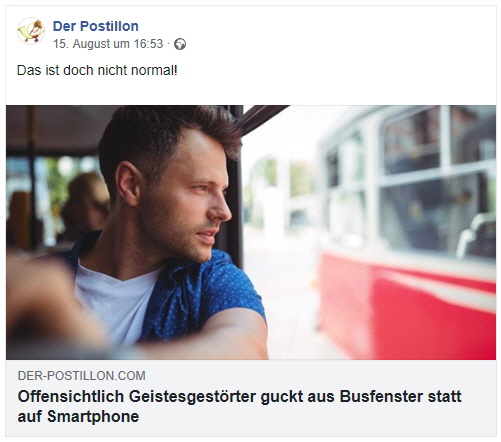Open the Der Postillon page name link
Screen dimensions: 501x442
[x=96, y=26]
